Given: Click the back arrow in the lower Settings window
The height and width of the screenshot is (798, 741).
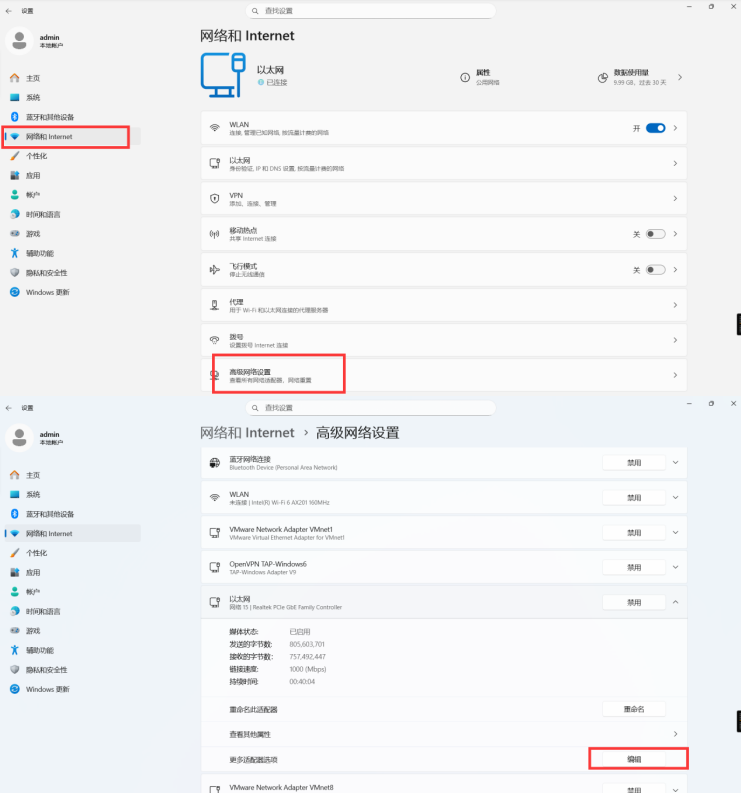Looking at the screenshot, I should coord(9,408).
